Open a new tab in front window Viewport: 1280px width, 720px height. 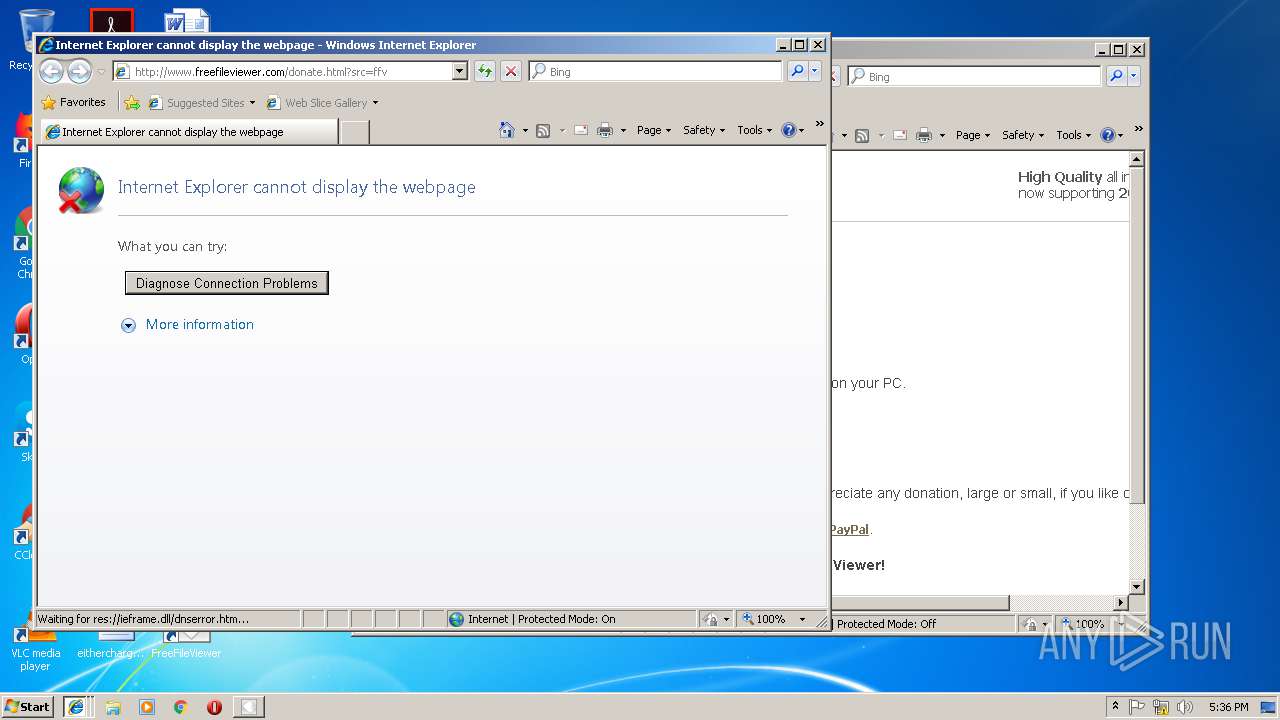[355, 132]
